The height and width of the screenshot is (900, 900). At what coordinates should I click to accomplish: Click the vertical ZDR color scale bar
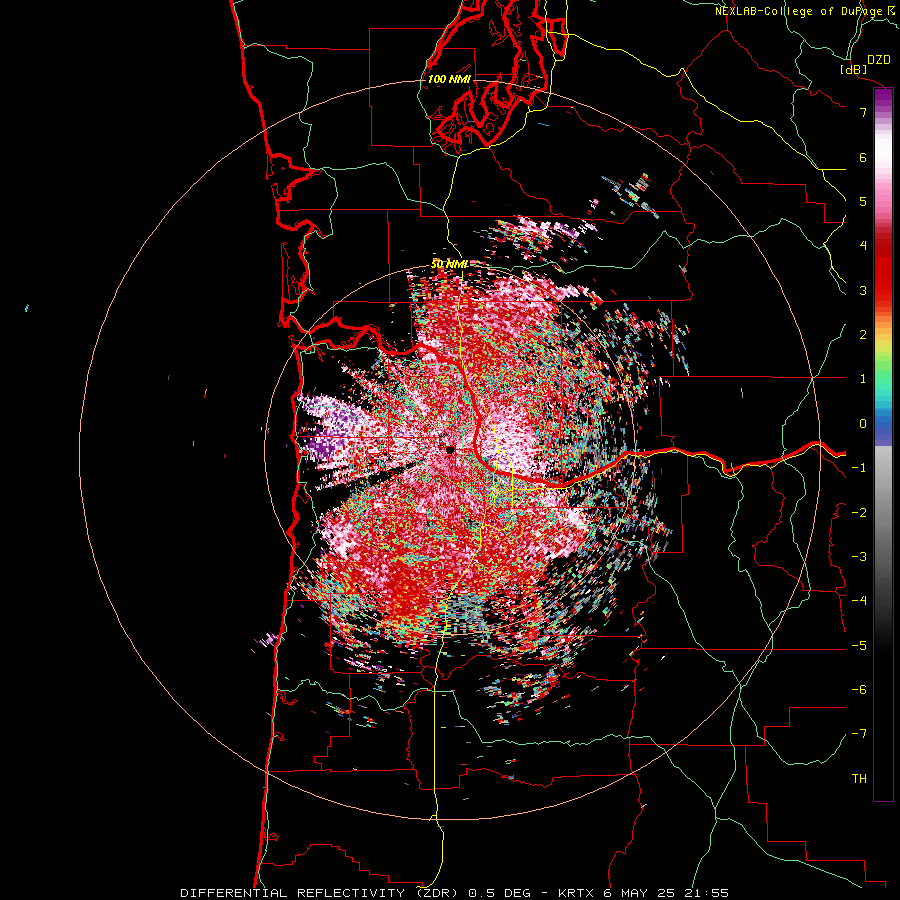[x=883, y=444]
